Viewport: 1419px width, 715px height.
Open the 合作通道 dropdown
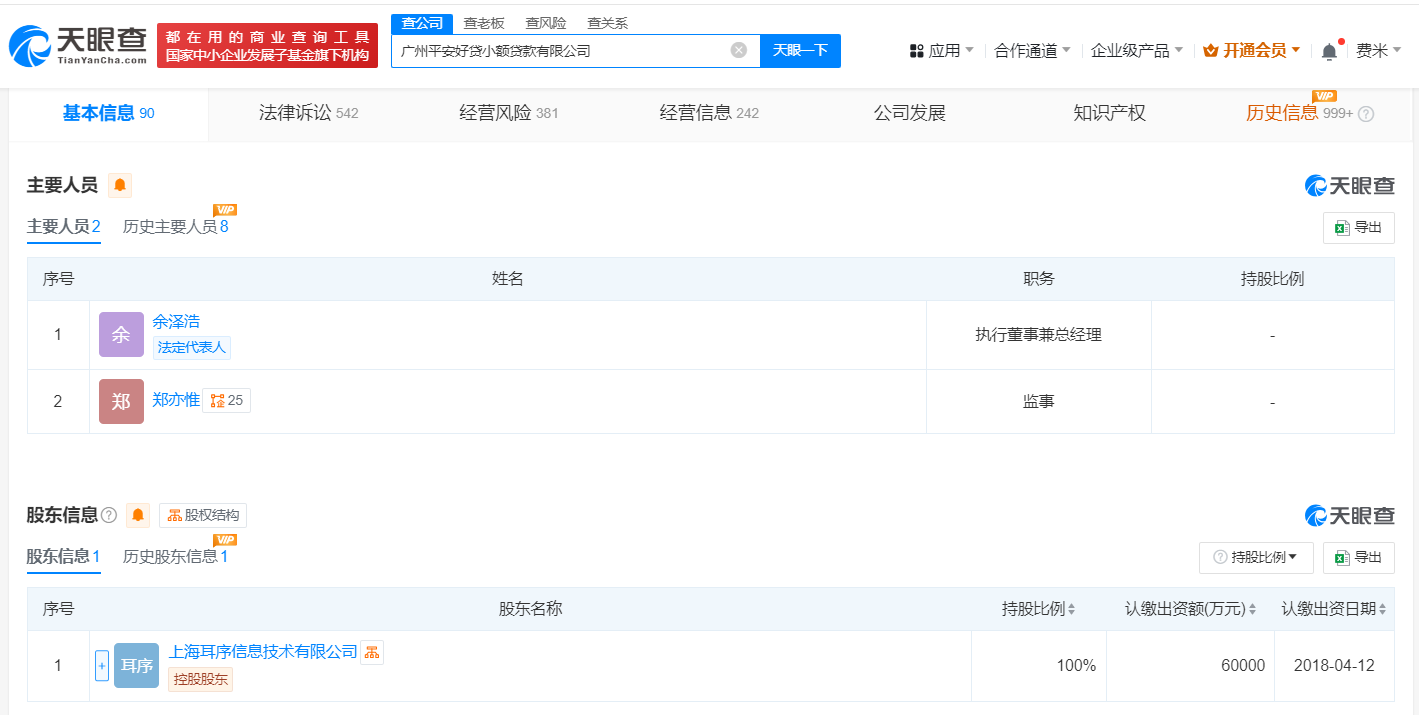click(1033, 51)
